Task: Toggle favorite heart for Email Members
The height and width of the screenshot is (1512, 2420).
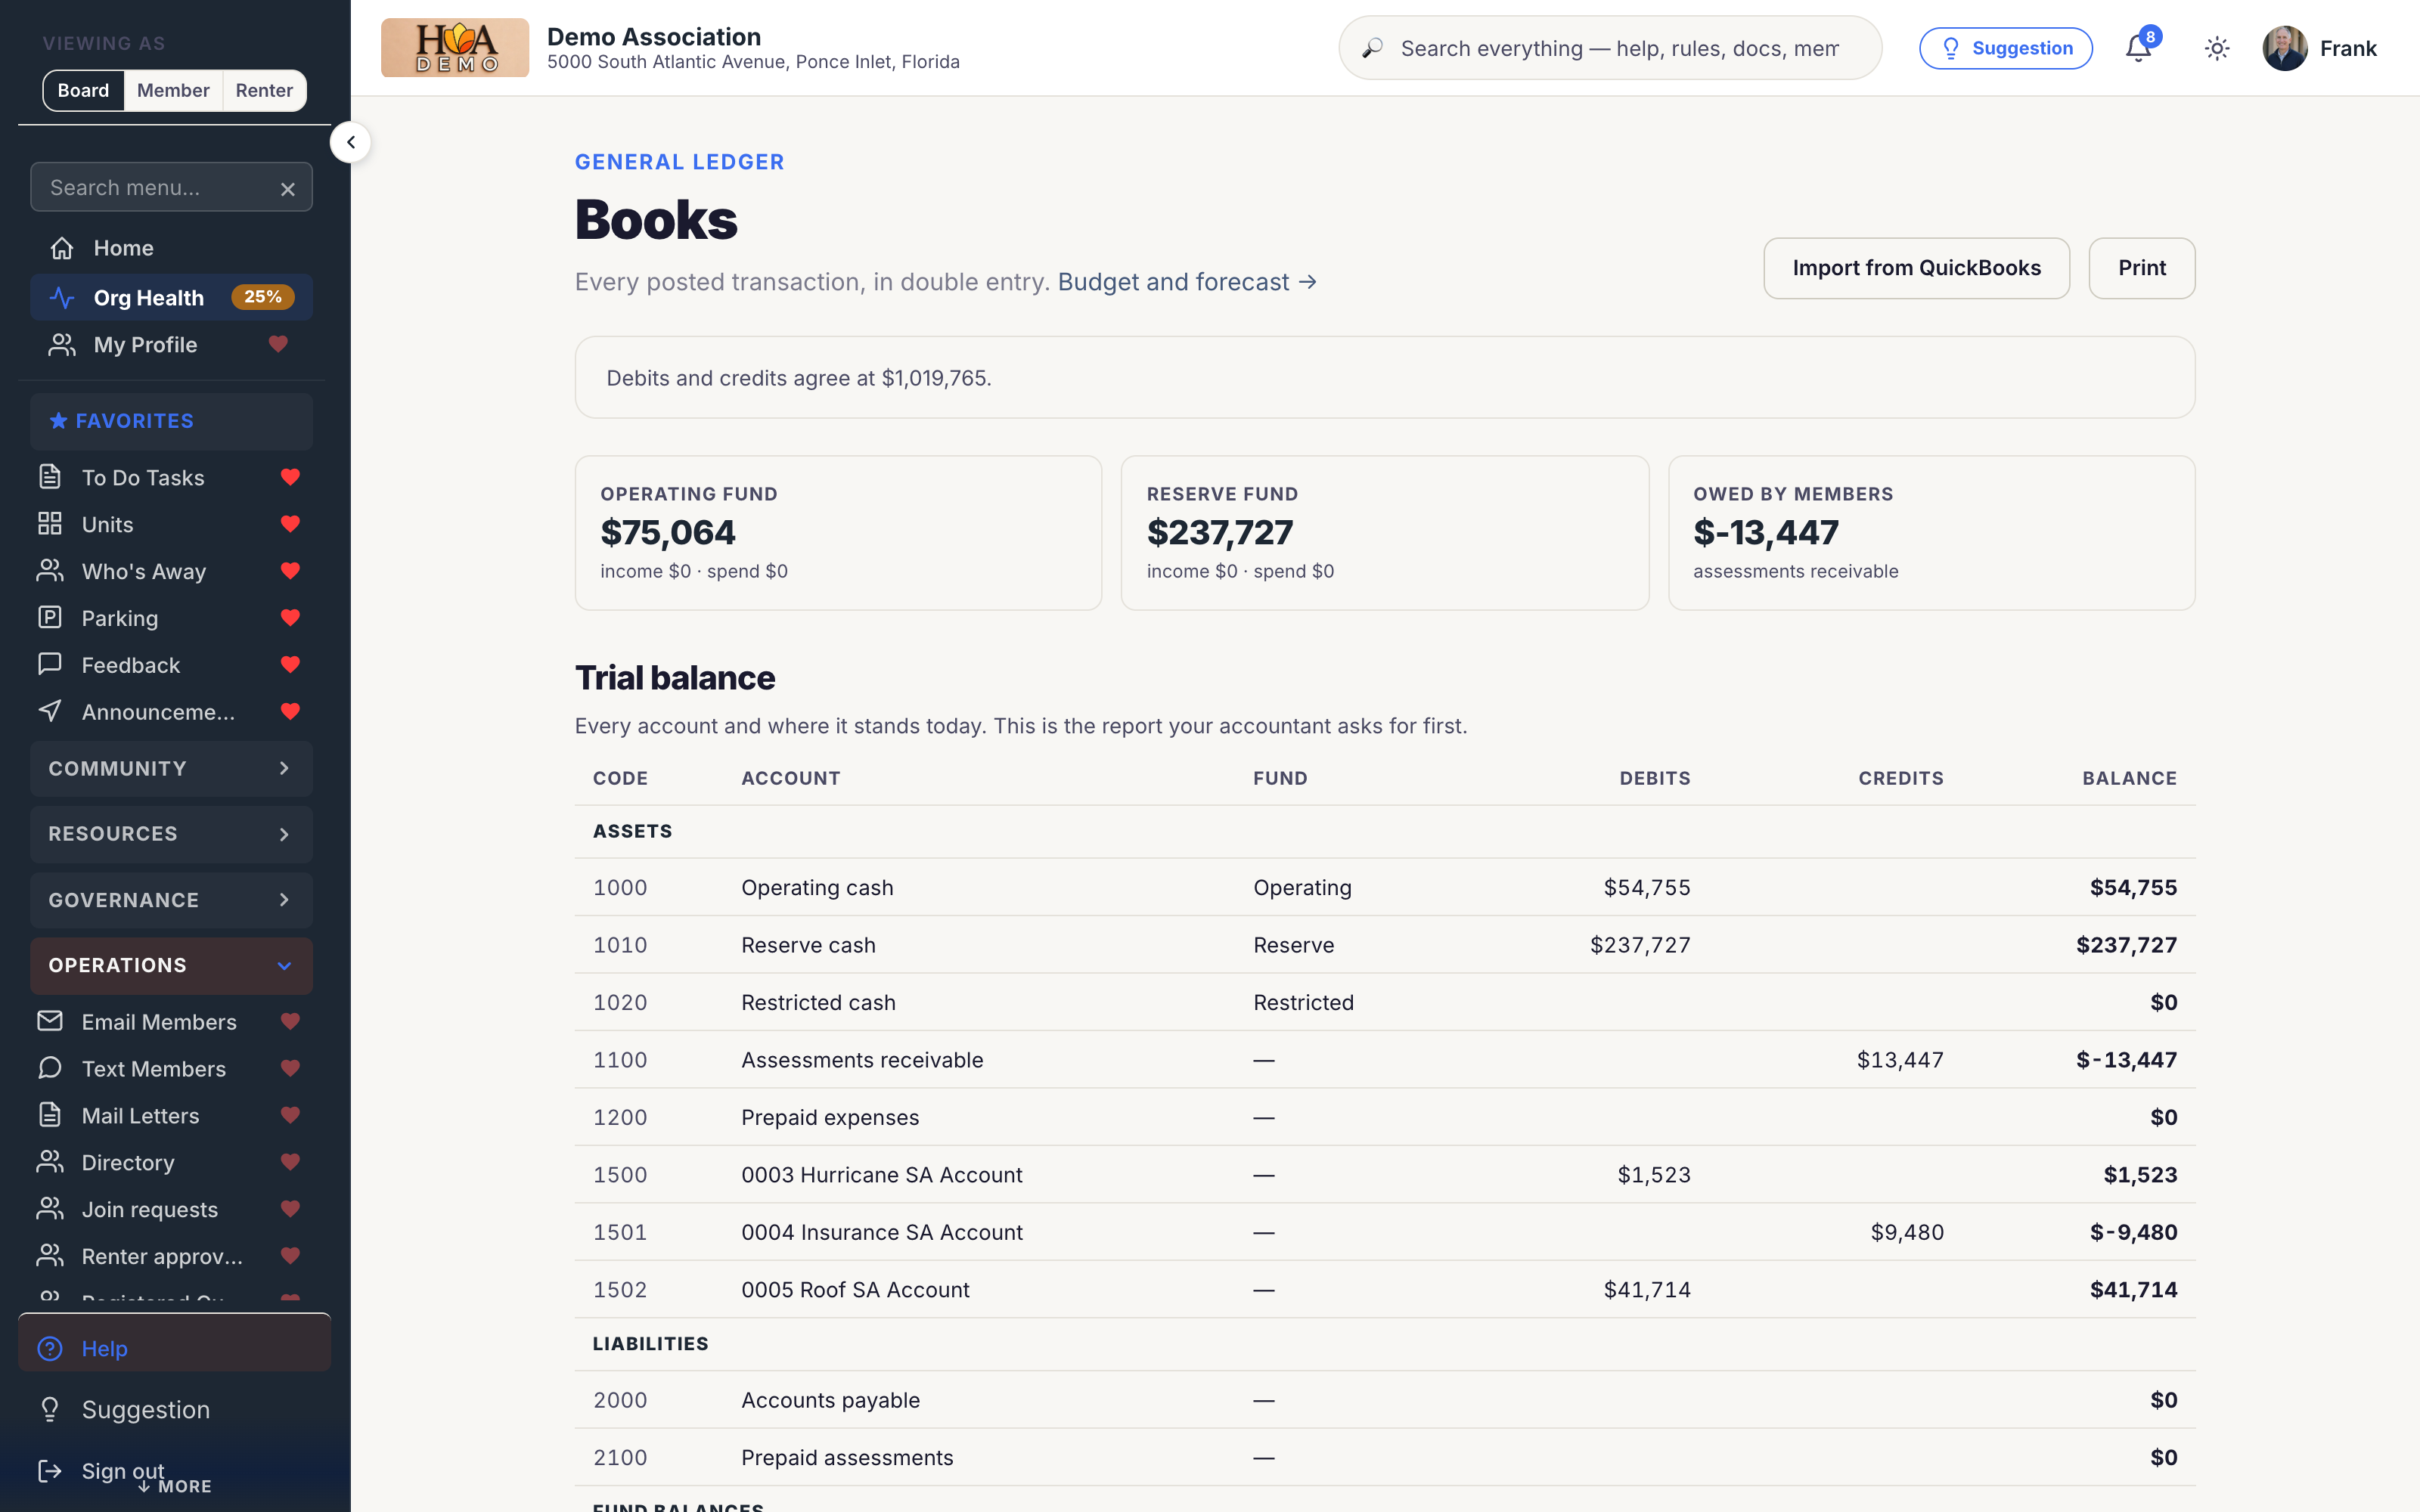Action: point(290,1021)
